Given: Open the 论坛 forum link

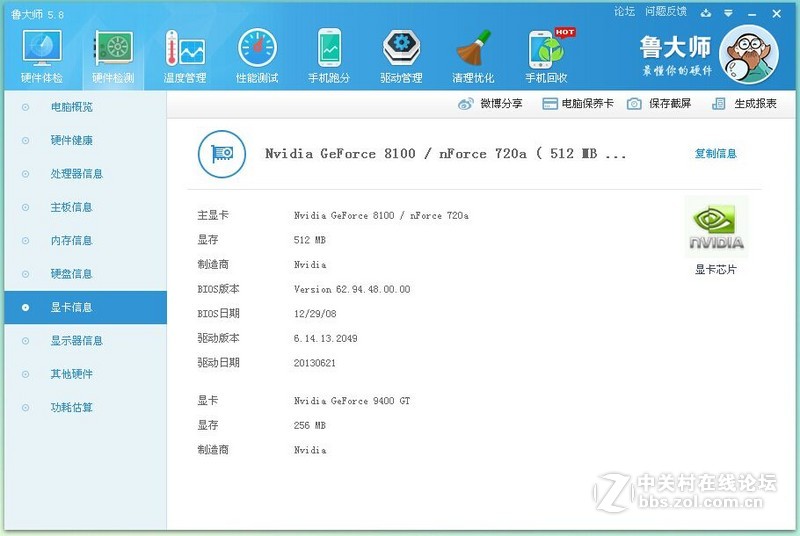Looking at the screenshot, I should (624, 12).
